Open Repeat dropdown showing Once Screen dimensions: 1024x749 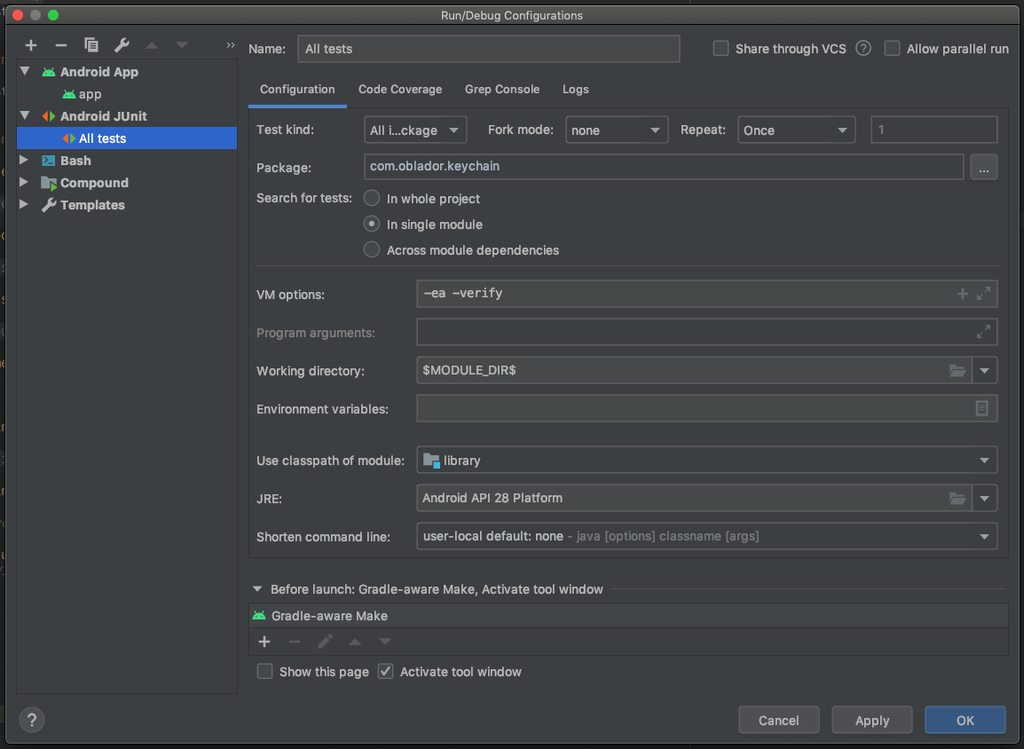(796, 130)
